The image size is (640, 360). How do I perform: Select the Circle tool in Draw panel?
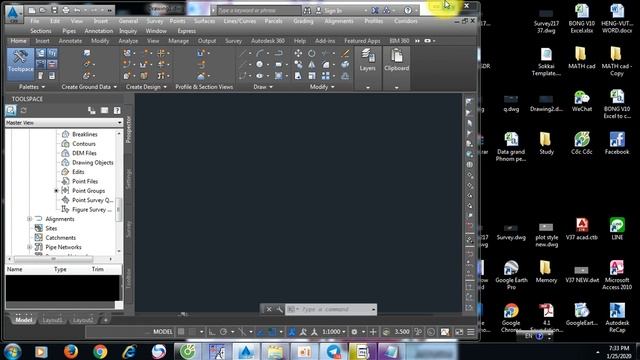(260, 64)
